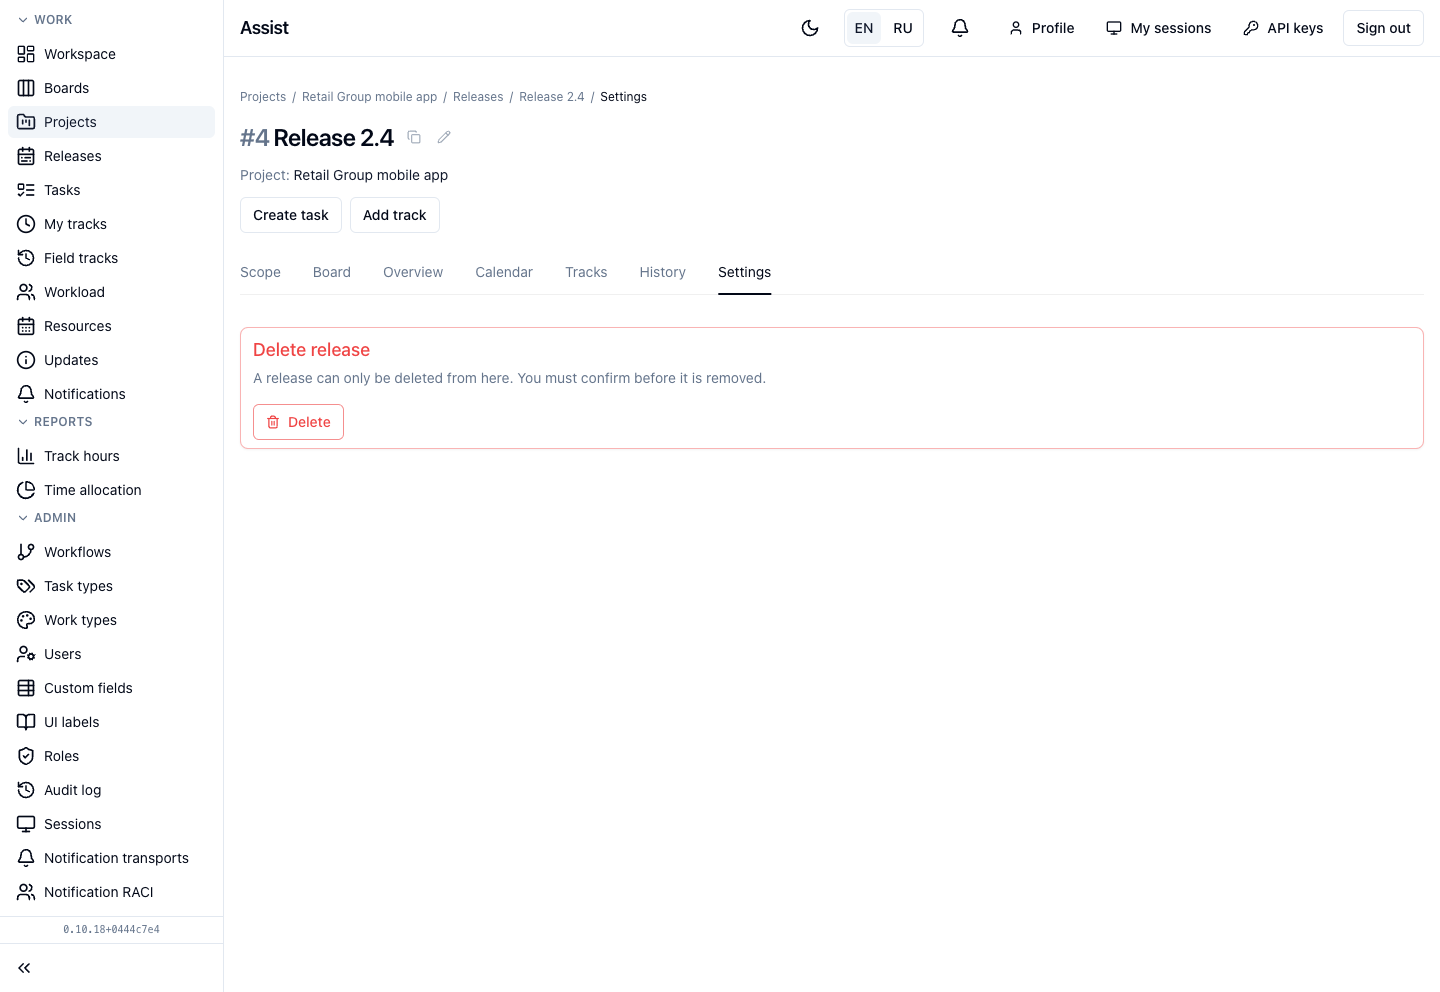The width and height of the screenshot is (1440, 992).
Task: Select the EN language option
Action: point(864,28)
